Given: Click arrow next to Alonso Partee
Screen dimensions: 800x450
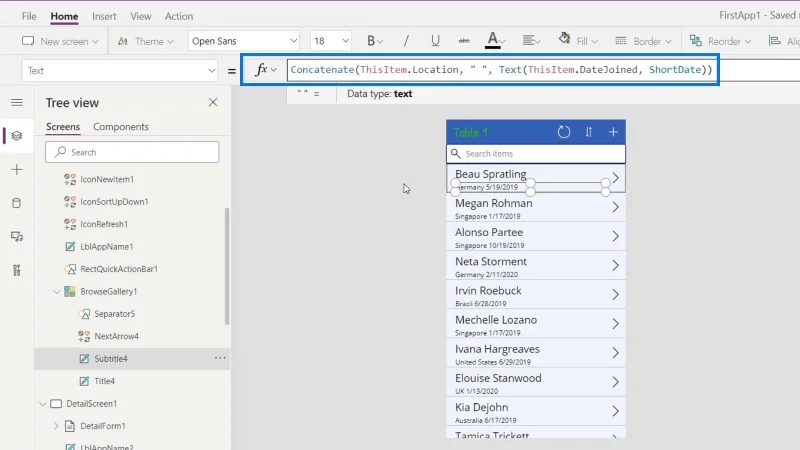Looking at the screenshot, I should click(x=615, y=236).
